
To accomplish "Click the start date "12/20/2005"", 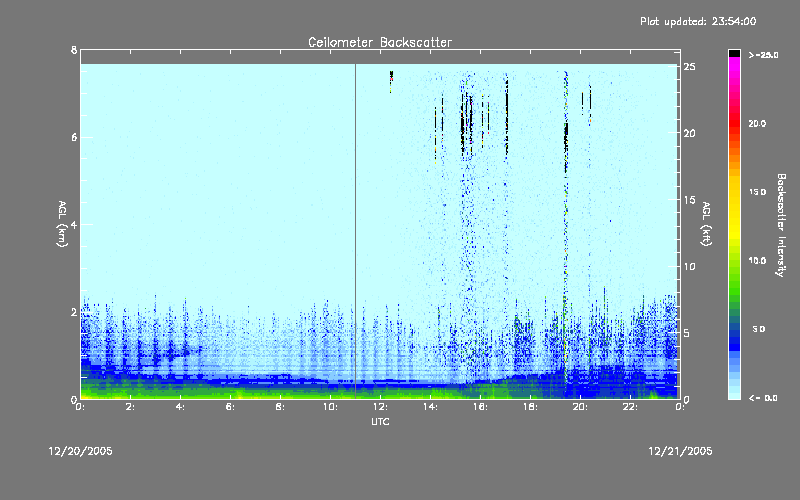I will point(81,451).
